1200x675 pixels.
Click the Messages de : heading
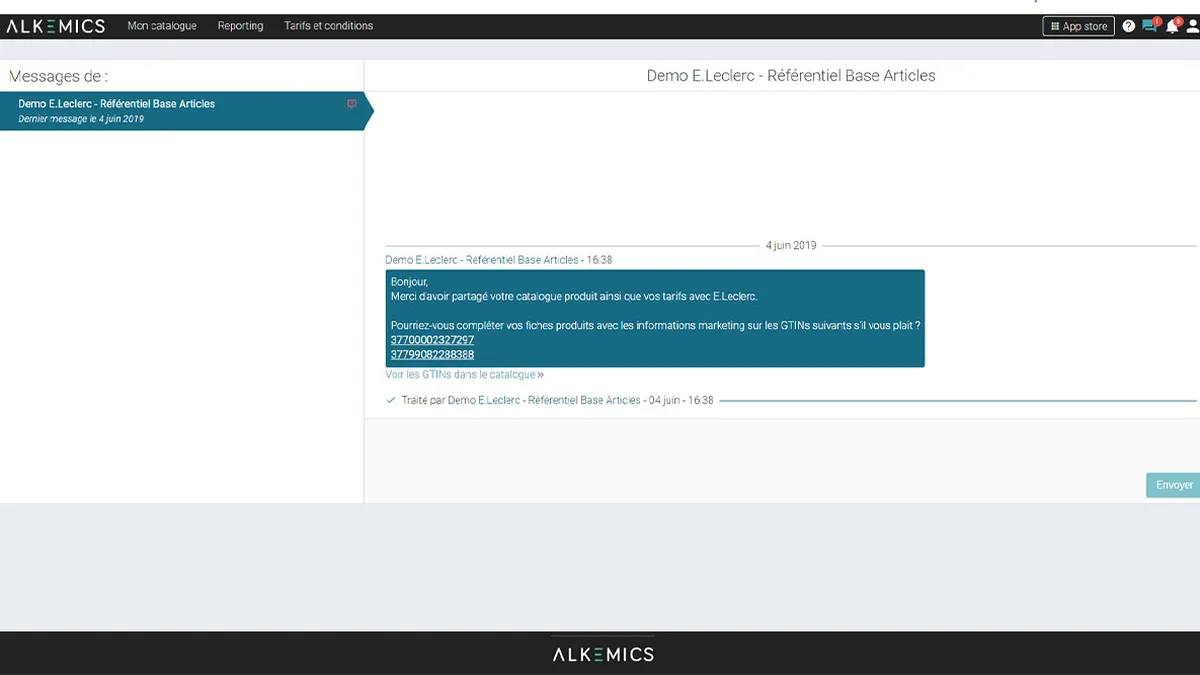click(x=58, y=76)
